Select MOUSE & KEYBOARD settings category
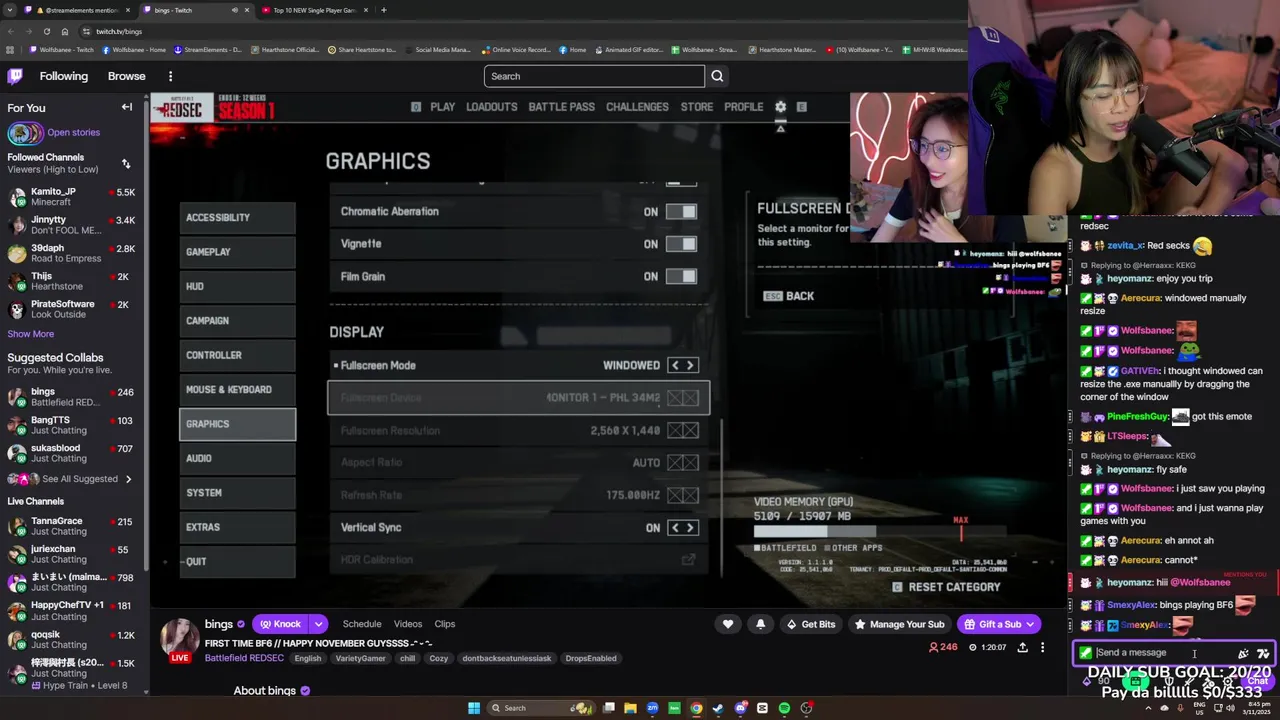The image size is (1280, 720). 237,389
